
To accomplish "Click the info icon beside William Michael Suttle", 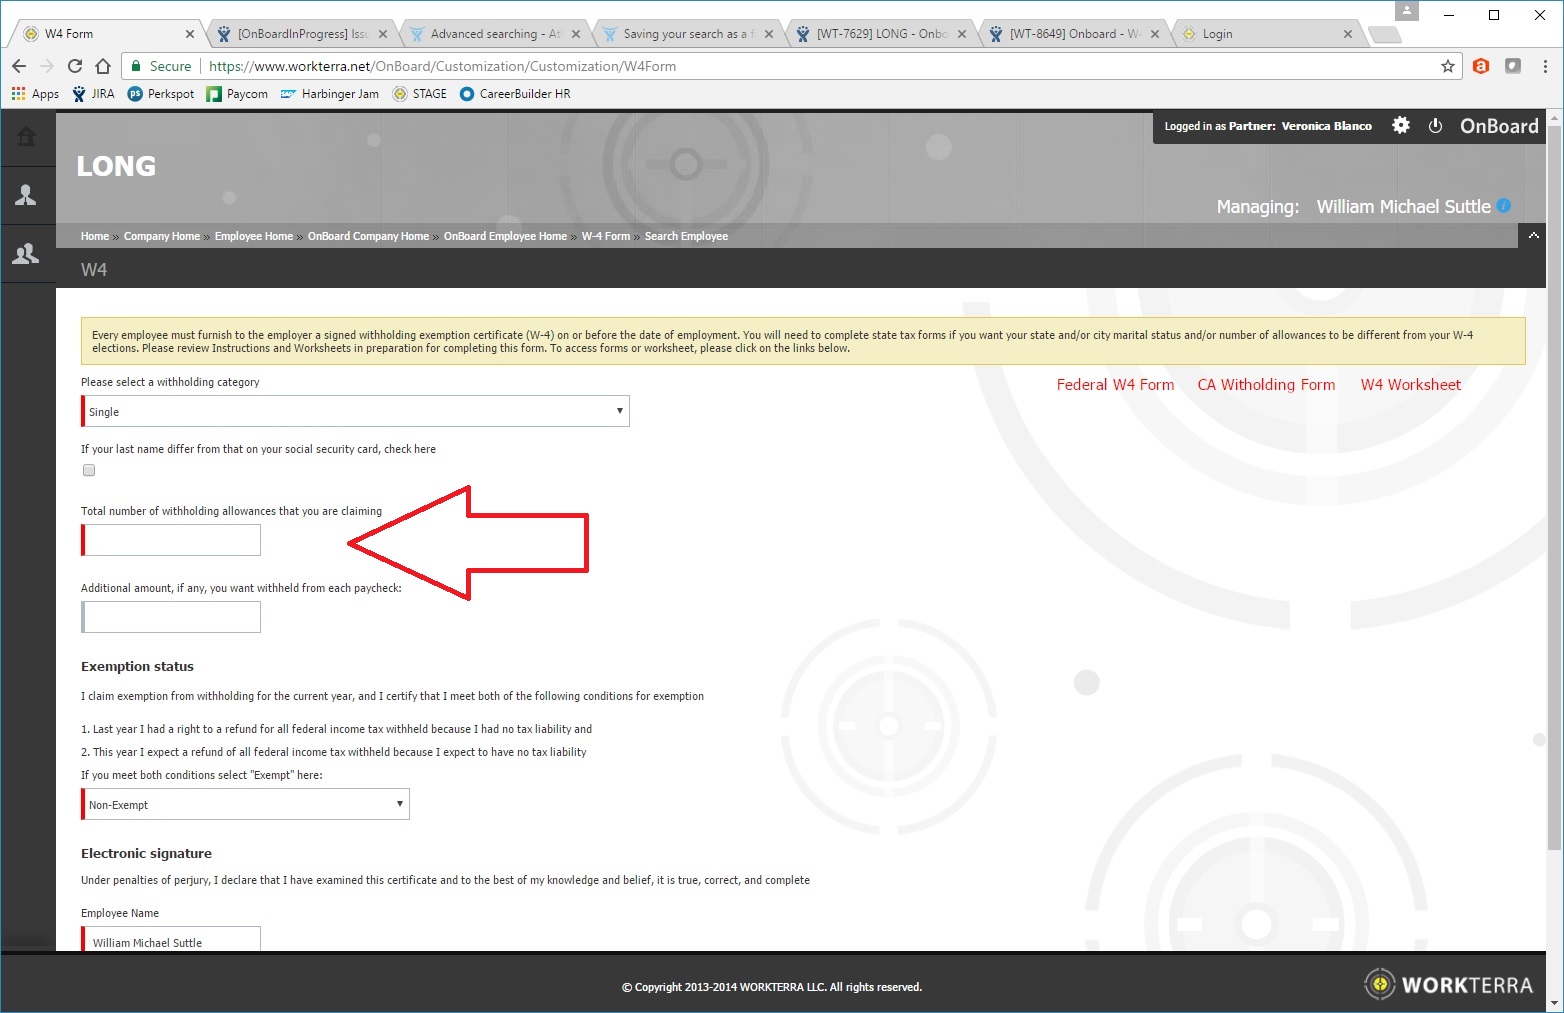I will coord(1503,206).
